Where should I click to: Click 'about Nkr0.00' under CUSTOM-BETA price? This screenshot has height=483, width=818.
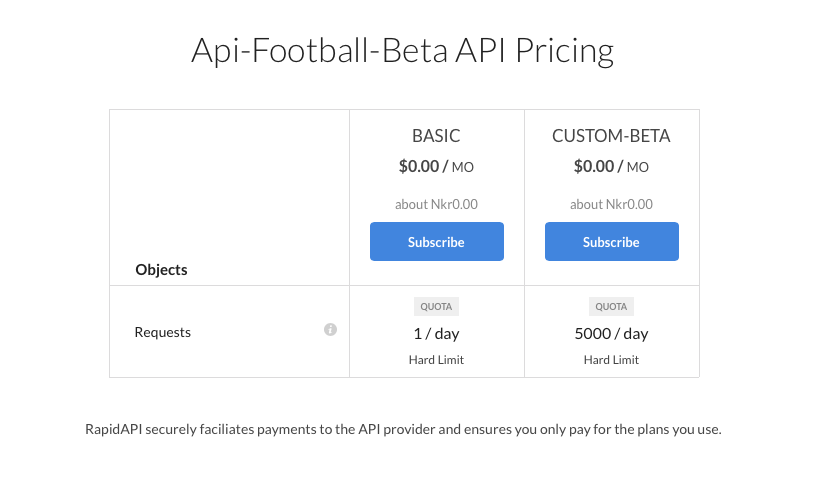point(611,204)
